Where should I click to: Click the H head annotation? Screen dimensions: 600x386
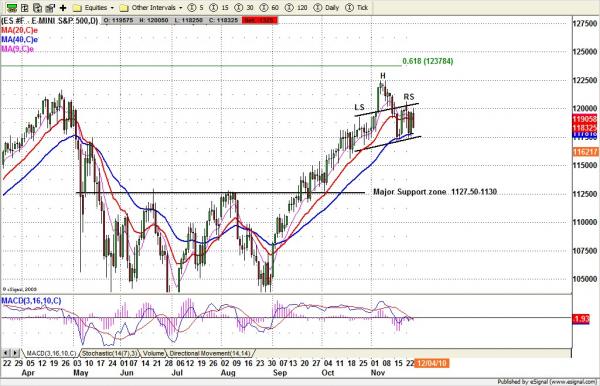(x=383, y=76)
